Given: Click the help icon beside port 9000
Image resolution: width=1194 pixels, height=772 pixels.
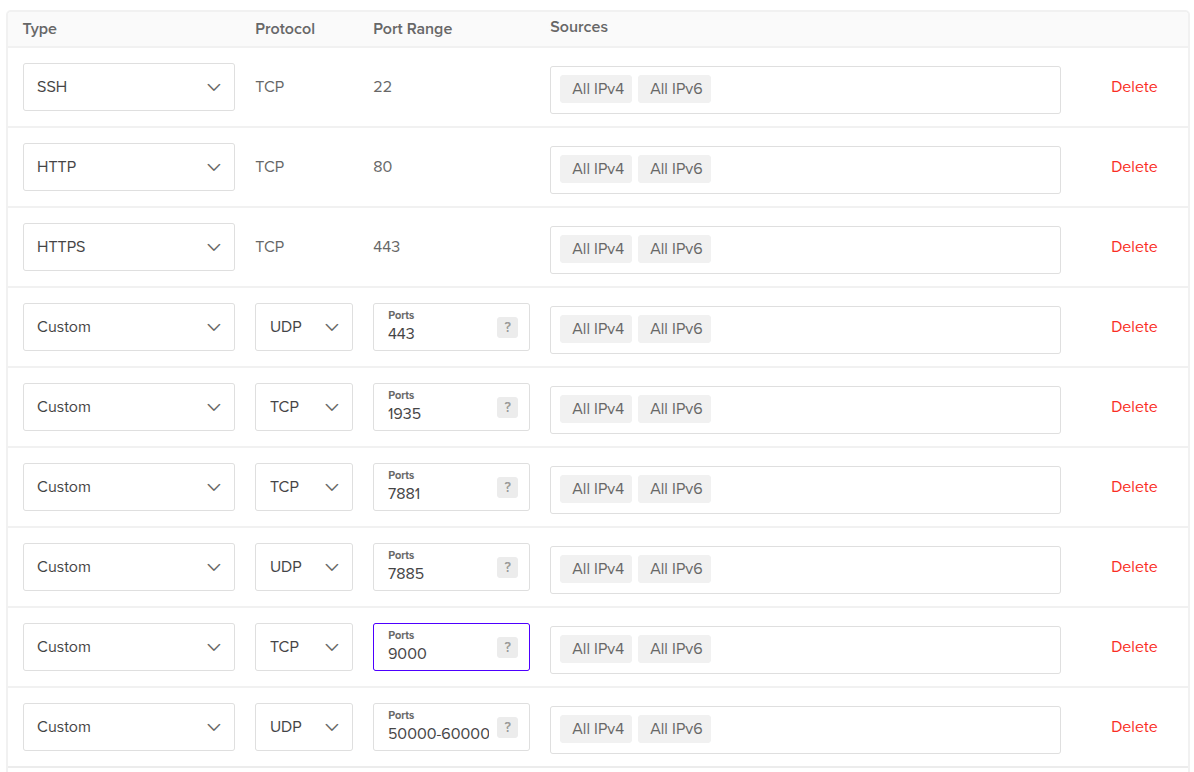Looking at the screenshot, I should click(x=507, y=648).
